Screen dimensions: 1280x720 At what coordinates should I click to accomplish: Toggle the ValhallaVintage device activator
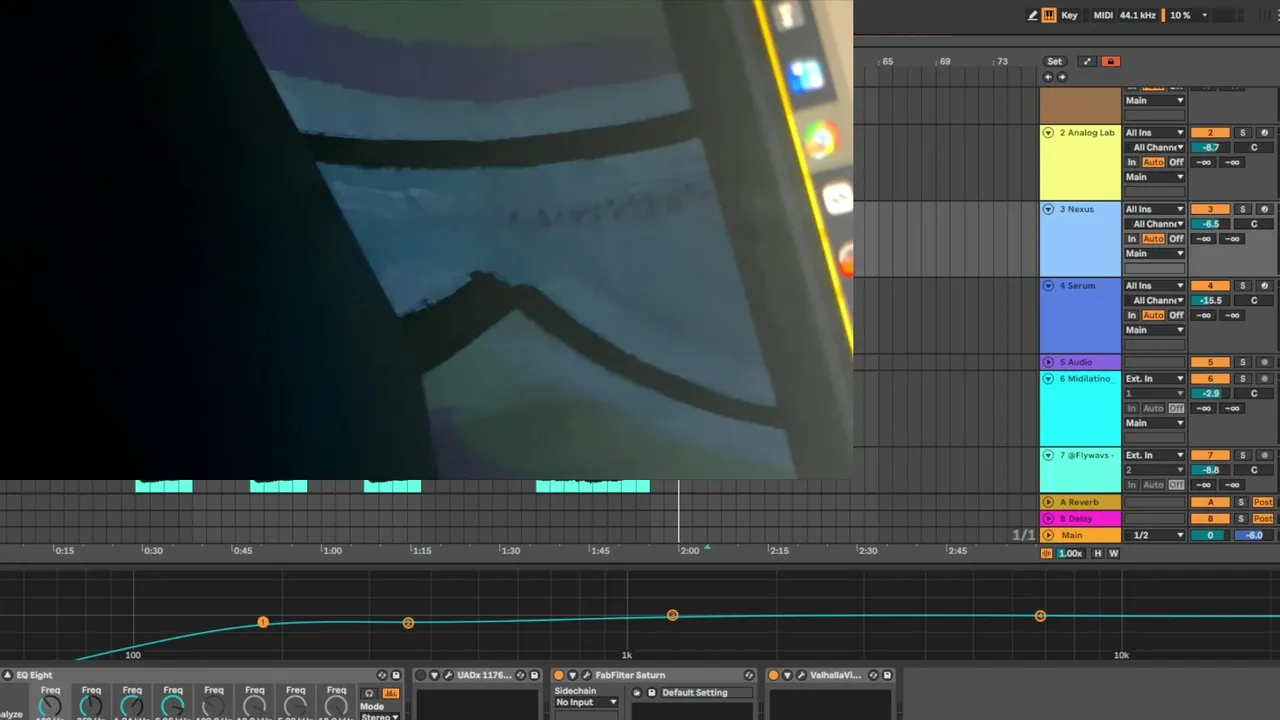point(774,675)
